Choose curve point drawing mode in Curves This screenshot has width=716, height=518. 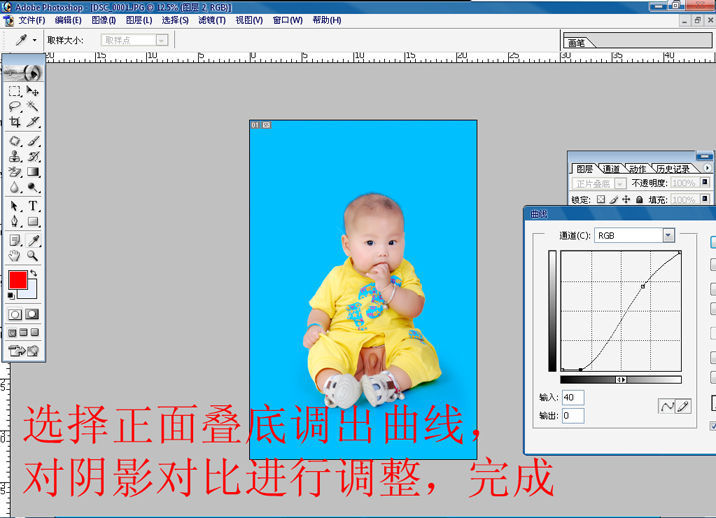click(666, 406)
